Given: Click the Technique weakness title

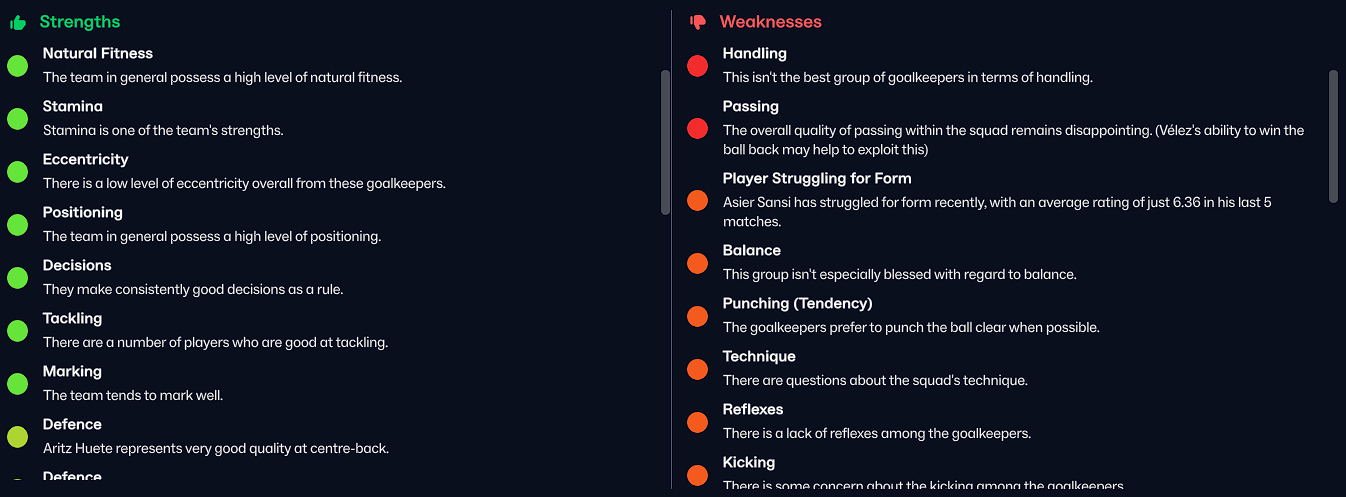Looking at the screenshot, I should coord(759,357).
